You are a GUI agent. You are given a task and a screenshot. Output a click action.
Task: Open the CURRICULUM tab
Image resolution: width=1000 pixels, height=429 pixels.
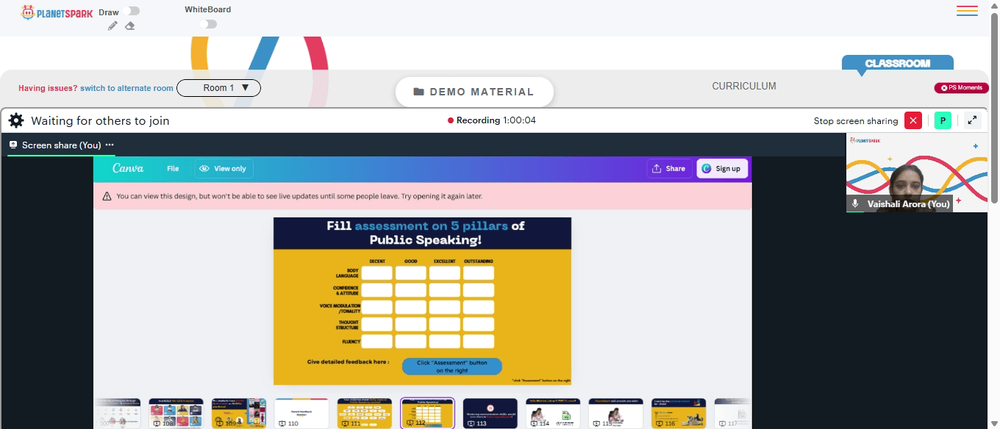744,86
